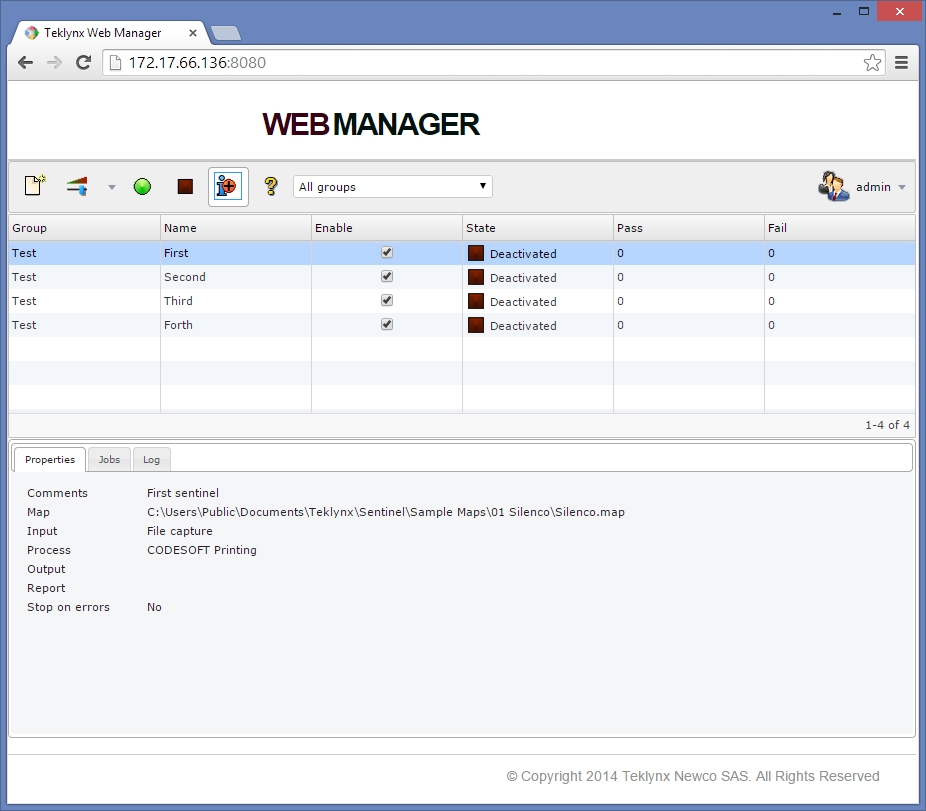The height and width of the screenshot is (811, 926).
Task: Open the Chrome hamburger menu
Action: coord(901,63)
